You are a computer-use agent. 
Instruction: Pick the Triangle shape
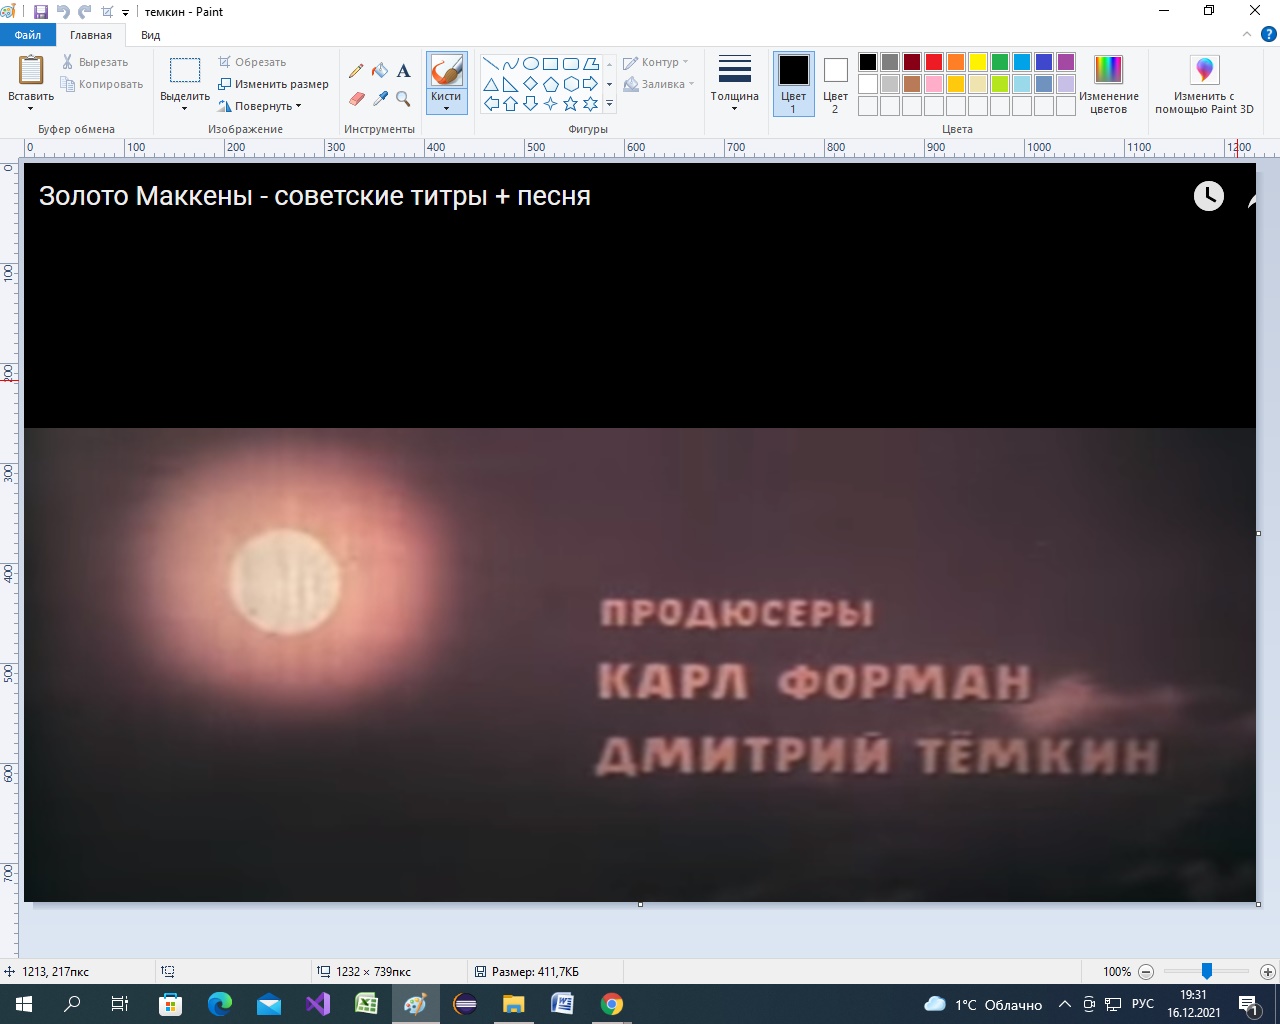point(491,84)
